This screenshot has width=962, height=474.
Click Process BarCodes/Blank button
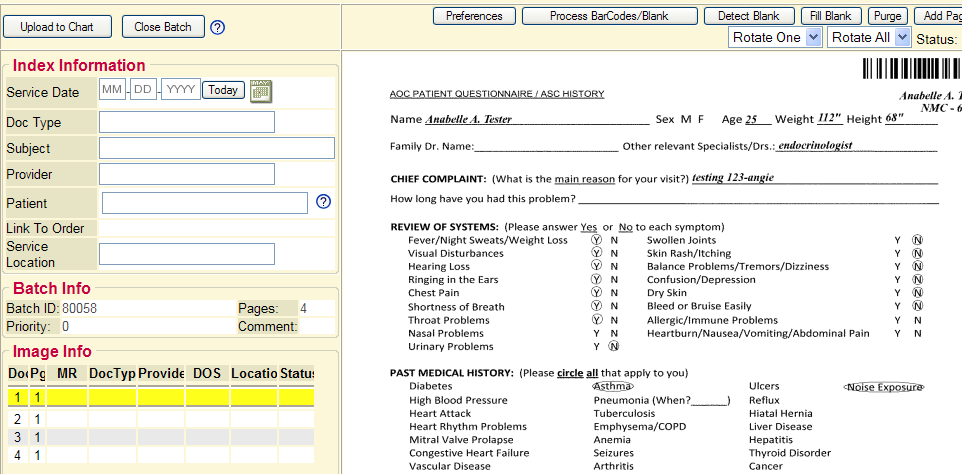tap(609, 16)
